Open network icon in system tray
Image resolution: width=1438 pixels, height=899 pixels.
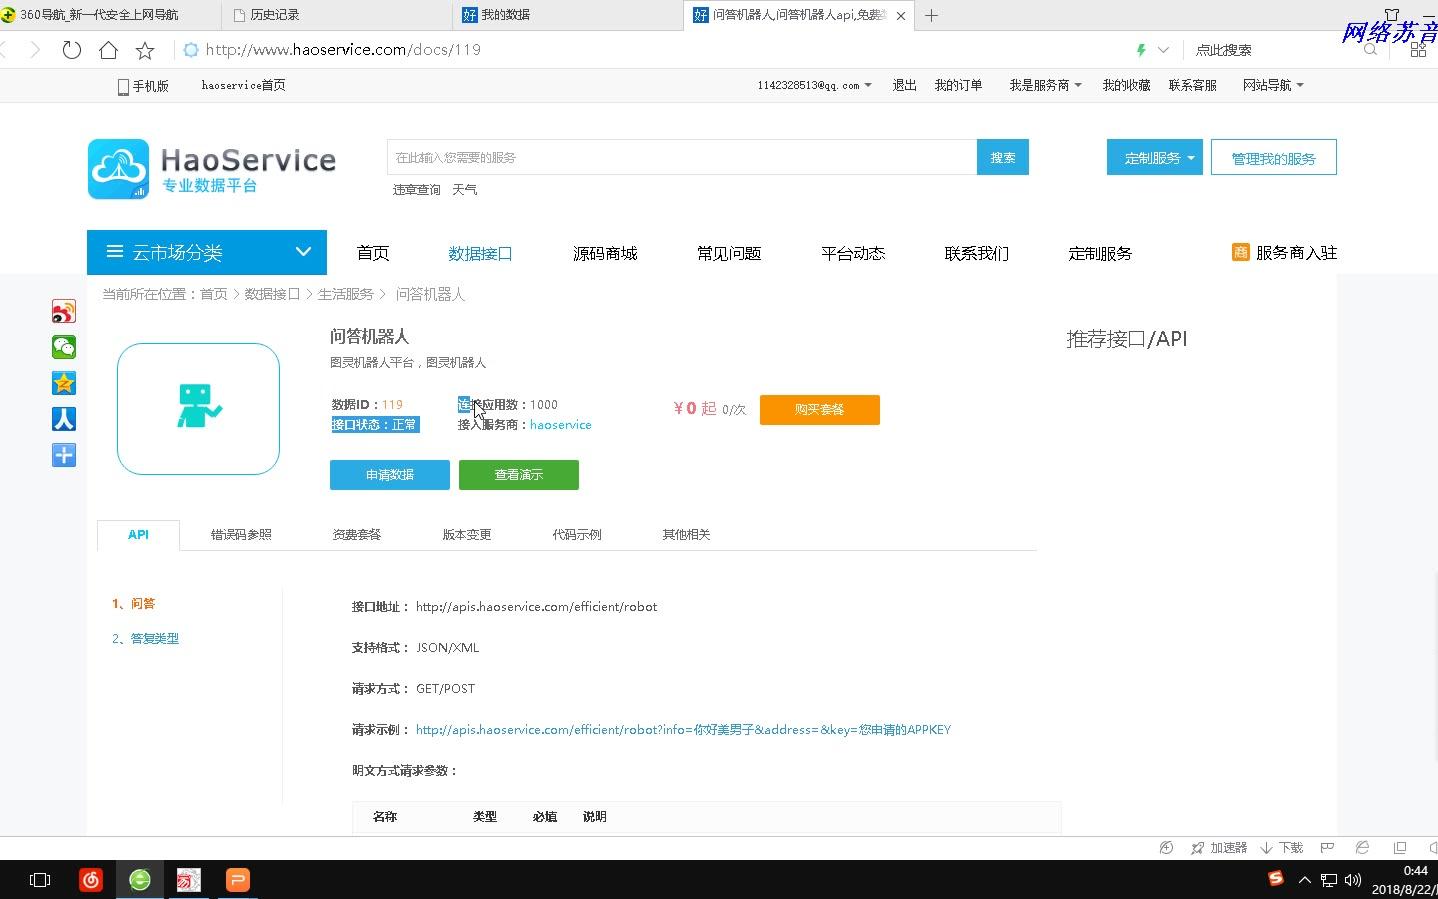[1329, 880]
